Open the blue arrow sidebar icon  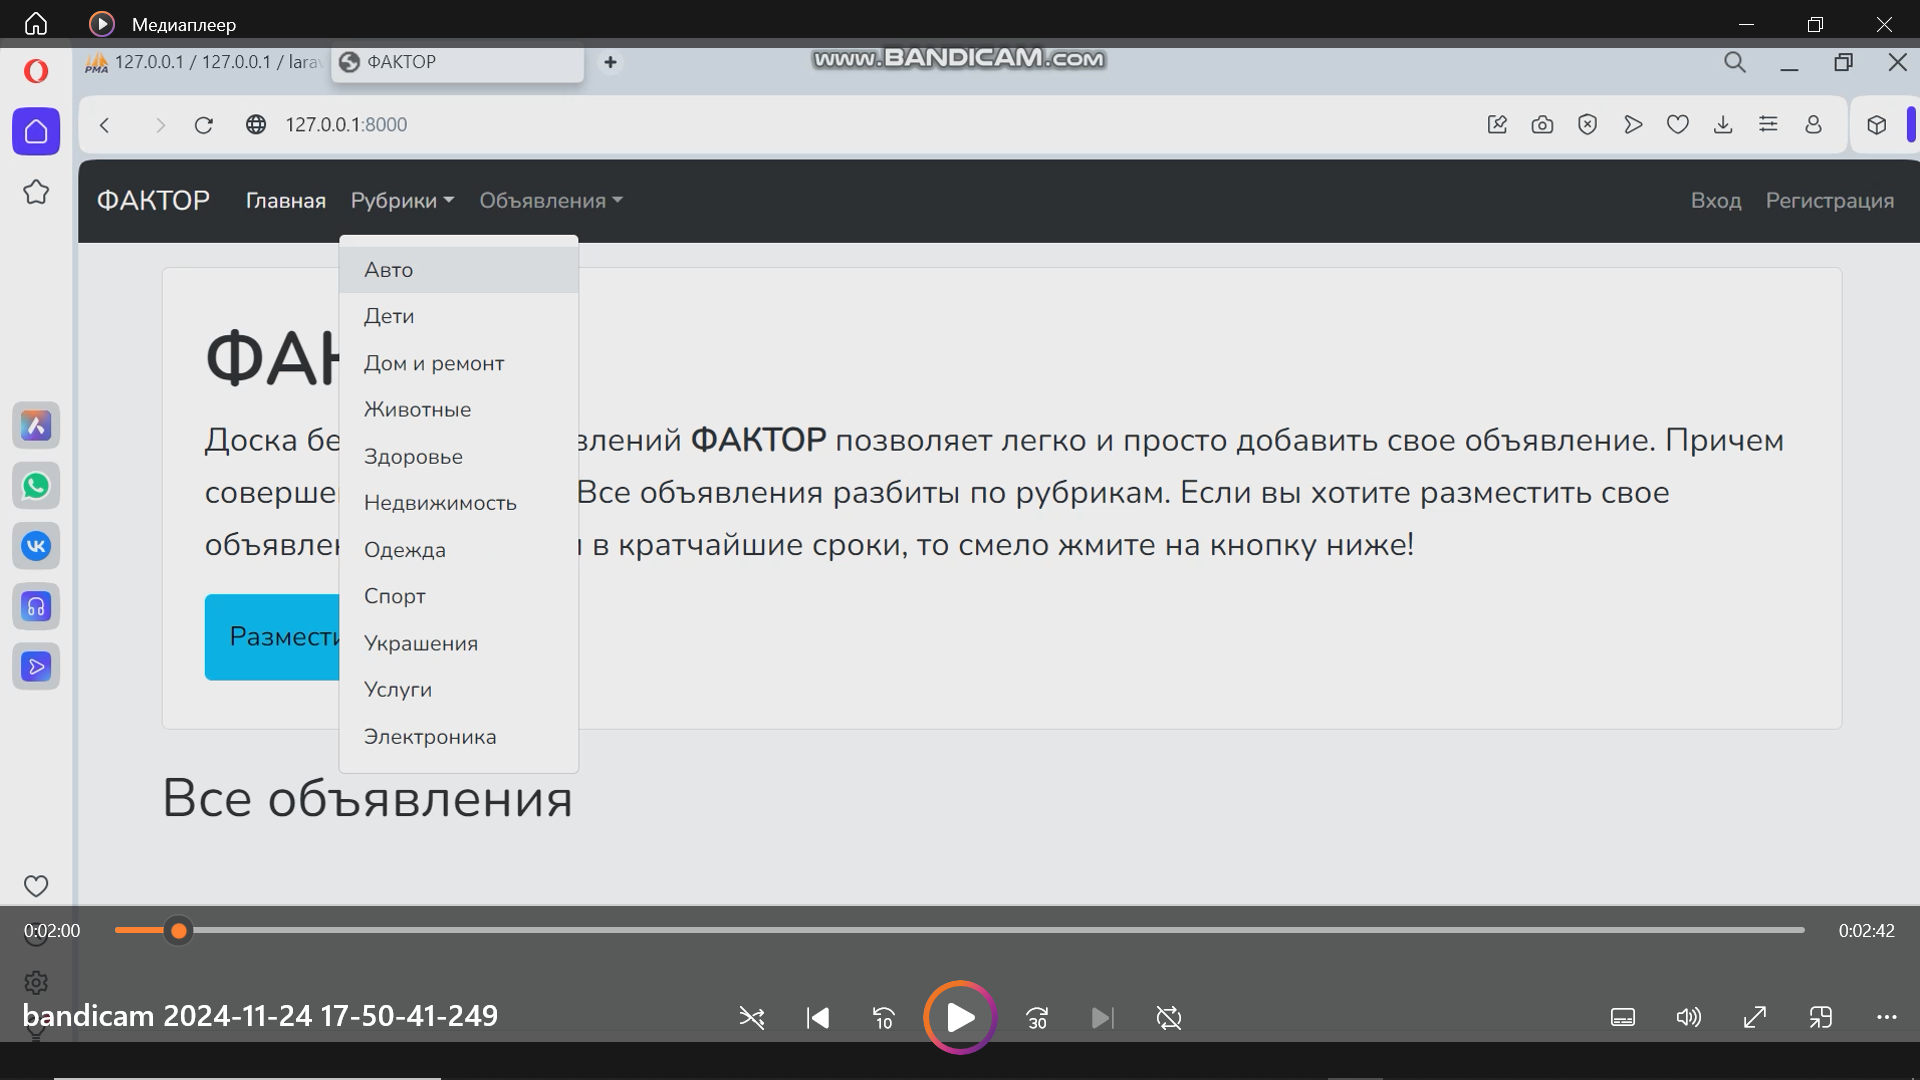pyautogui.click(x=36, y=667)
